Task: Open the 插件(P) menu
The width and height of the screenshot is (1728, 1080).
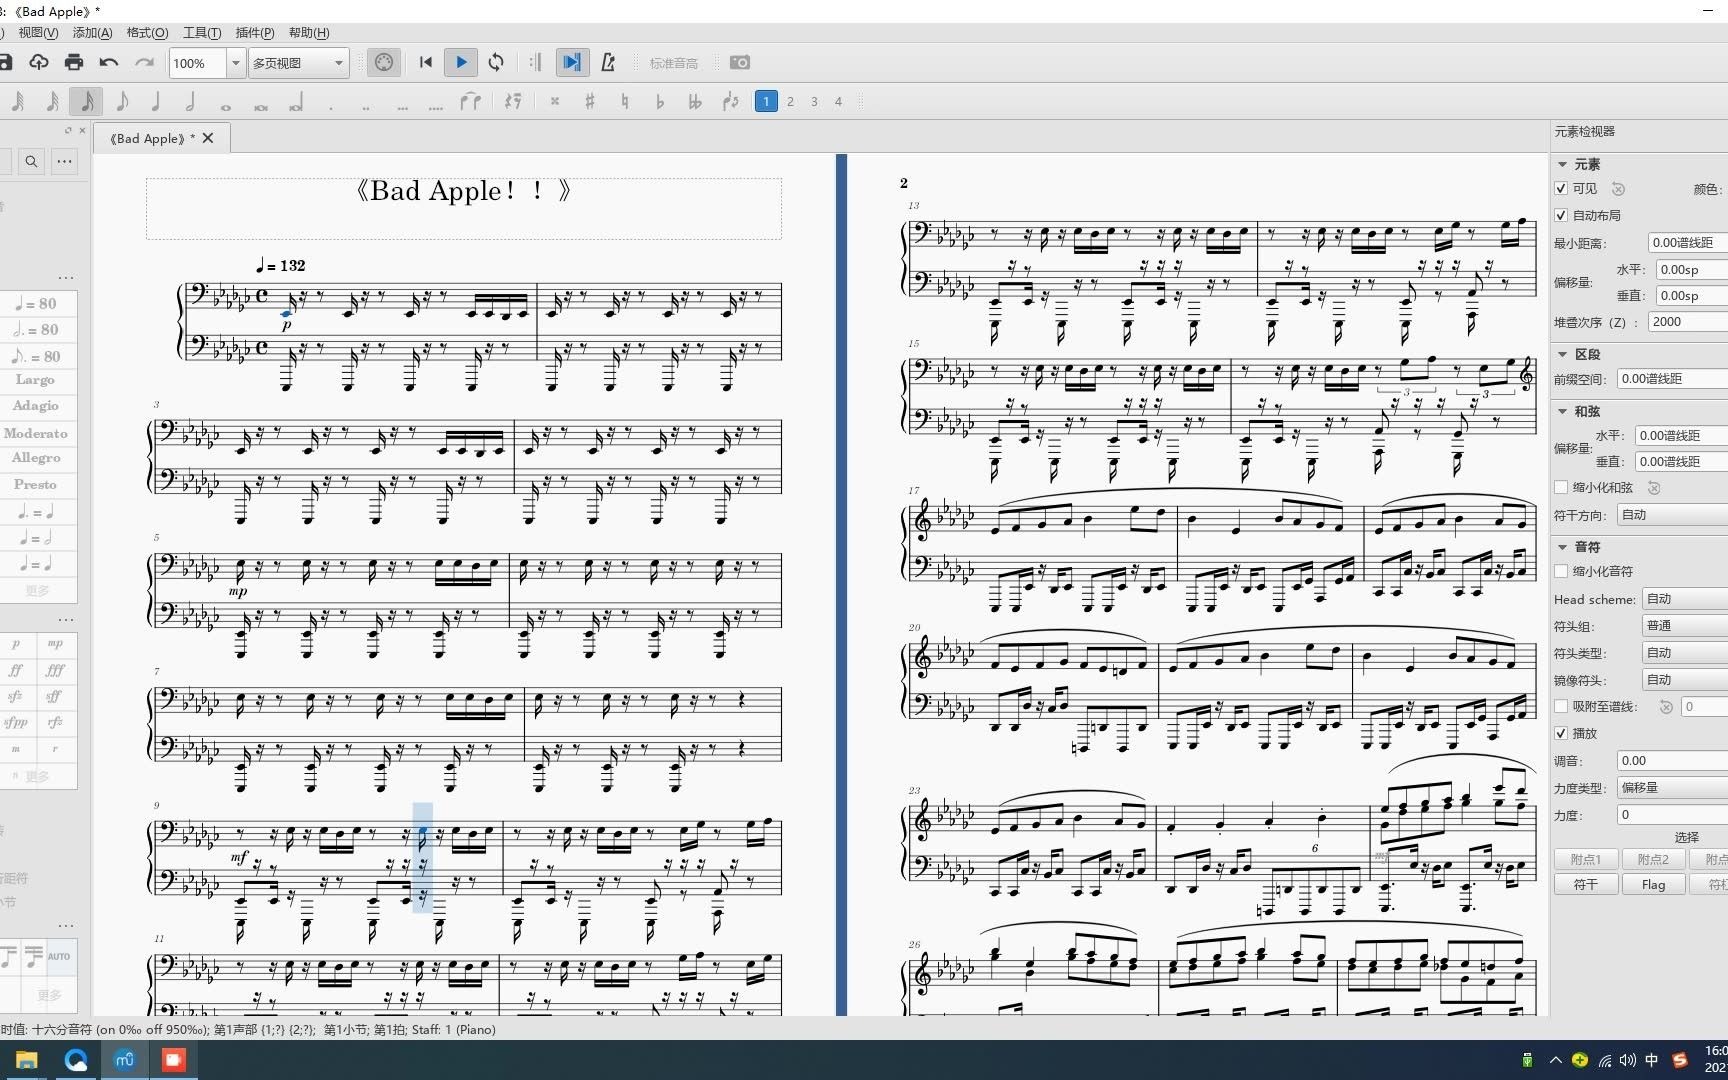Action: (x=255, y=33)
